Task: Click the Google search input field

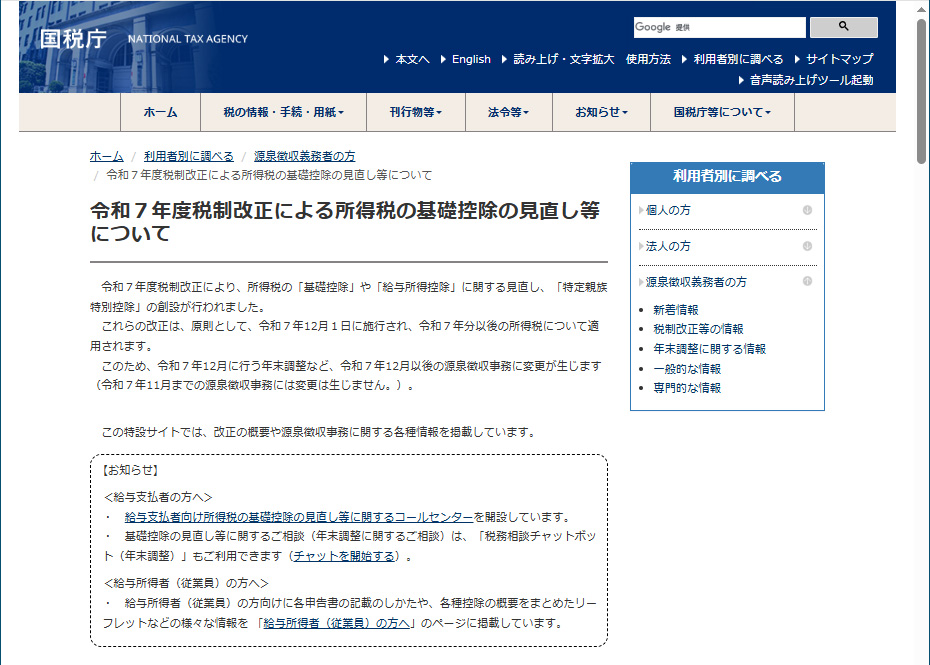Action: pos(718,27)
